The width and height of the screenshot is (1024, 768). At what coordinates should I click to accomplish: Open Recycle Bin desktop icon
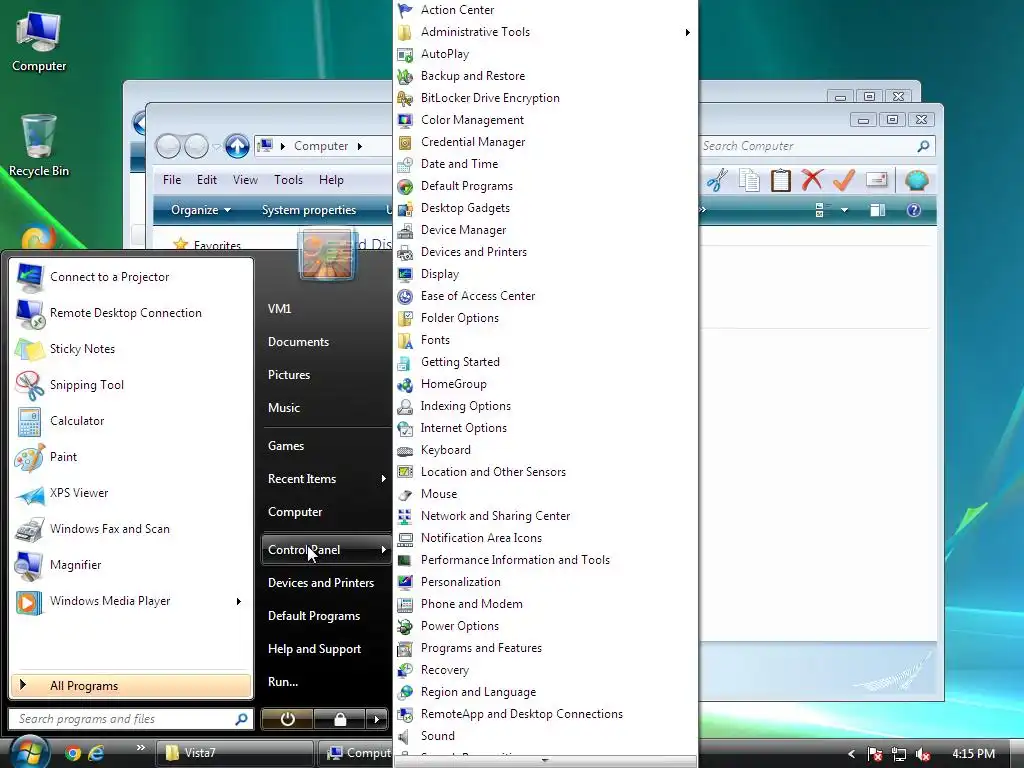click(x=39, y=146)
